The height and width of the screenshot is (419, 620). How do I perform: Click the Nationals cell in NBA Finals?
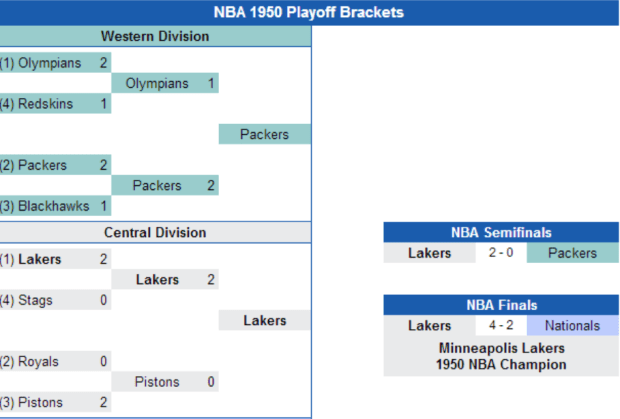(x=573, y=326)
